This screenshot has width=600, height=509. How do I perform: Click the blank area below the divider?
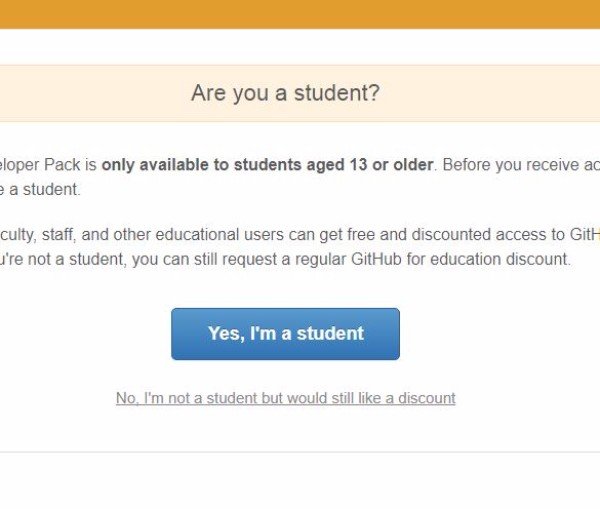coord(300,482)
